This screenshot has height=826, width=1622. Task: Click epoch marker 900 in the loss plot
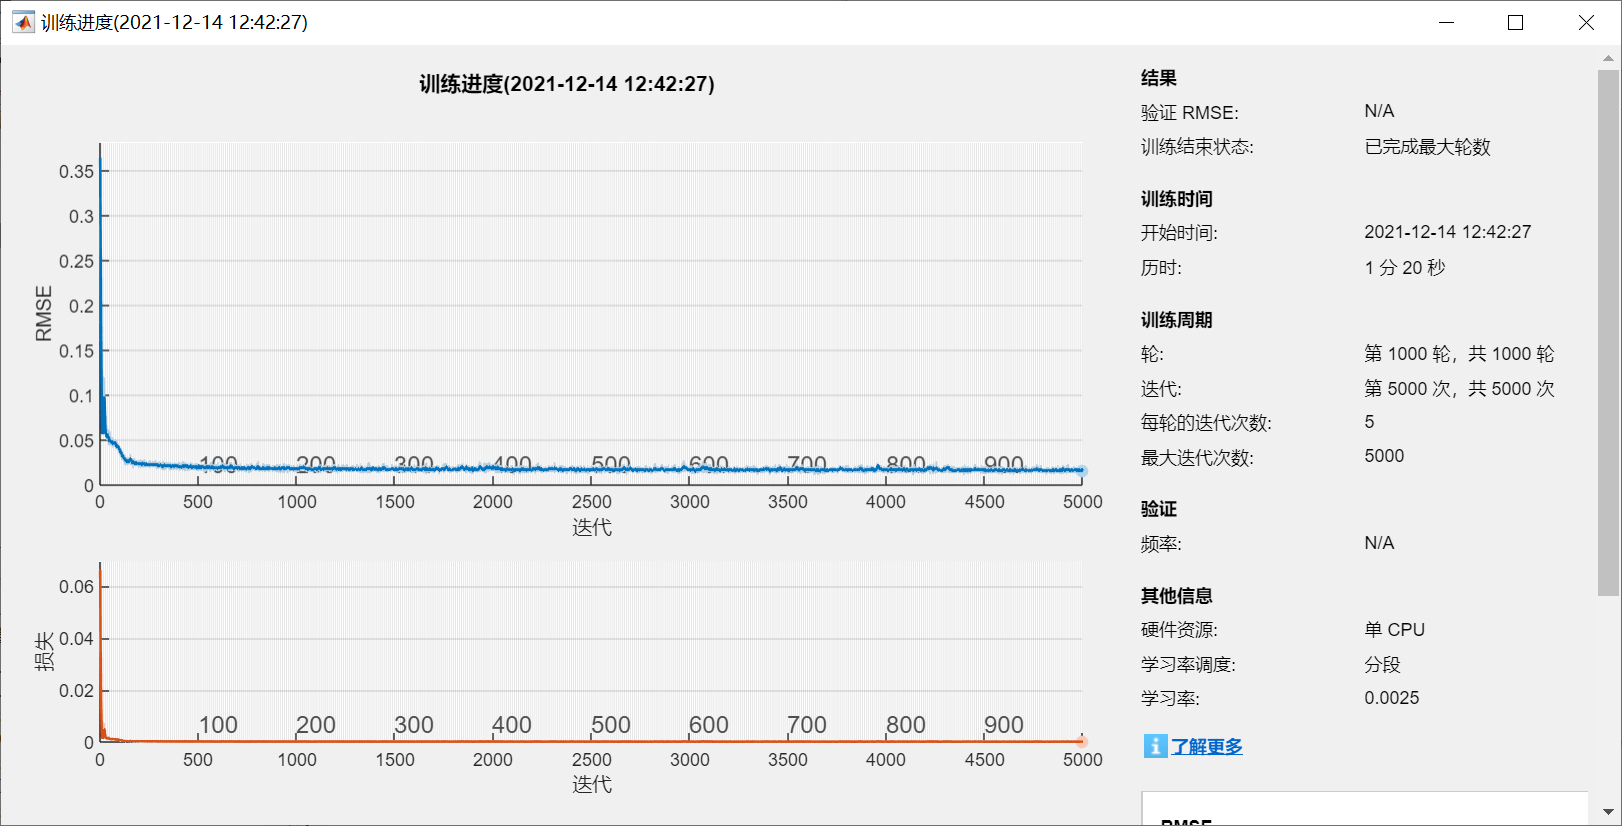tap(1004, 725)
